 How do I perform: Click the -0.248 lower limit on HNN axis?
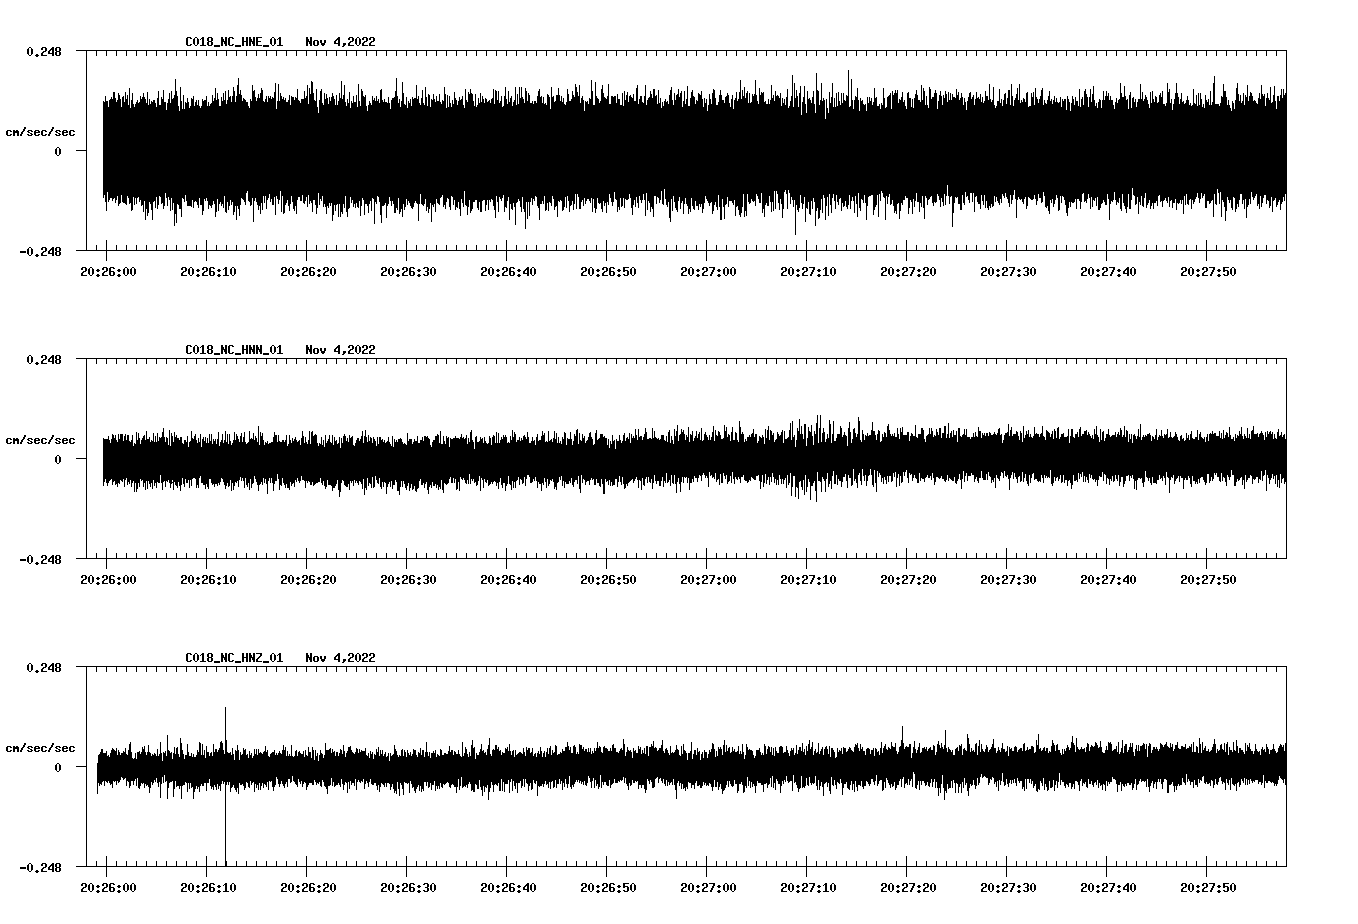tap(40, 559)
